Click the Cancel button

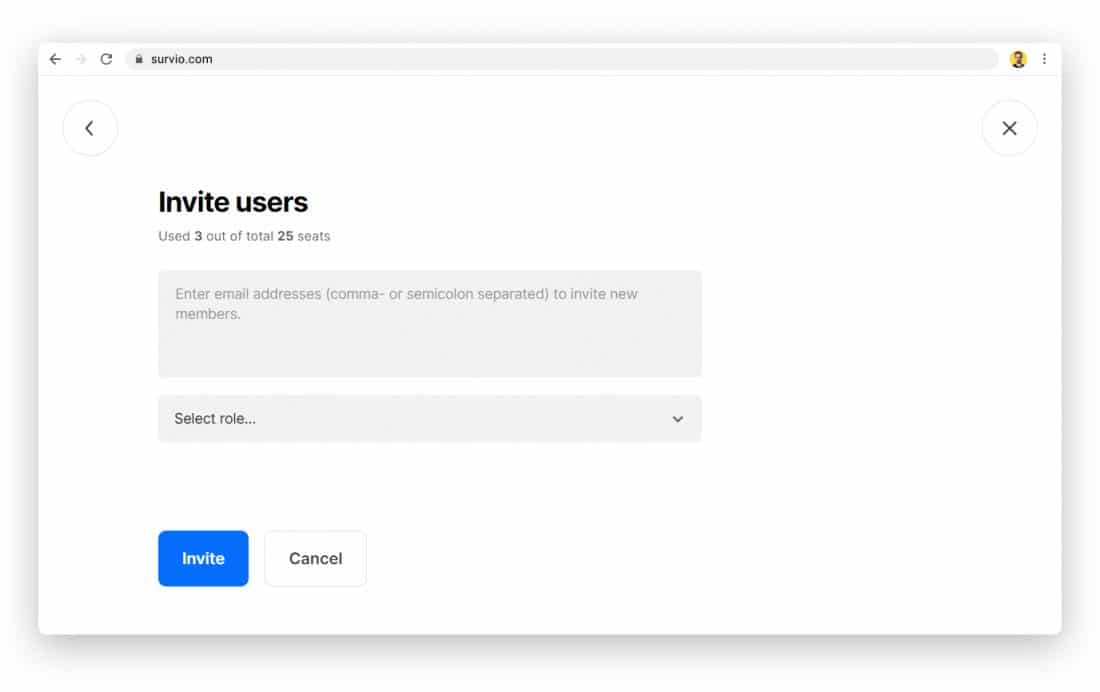click(315, 558)
